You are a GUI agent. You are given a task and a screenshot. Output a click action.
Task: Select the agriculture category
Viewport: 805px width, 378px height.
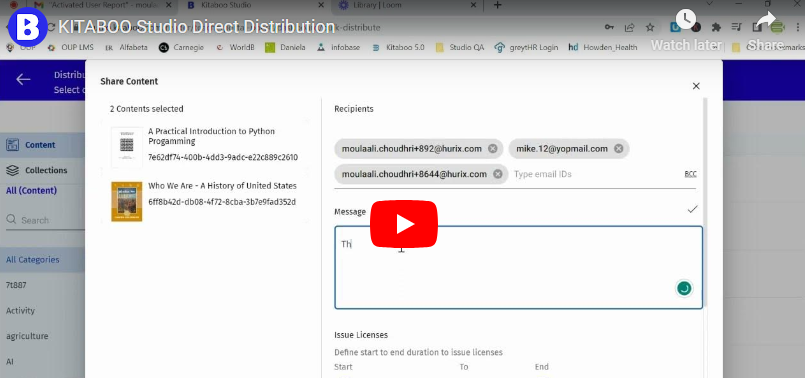(27, 336)
